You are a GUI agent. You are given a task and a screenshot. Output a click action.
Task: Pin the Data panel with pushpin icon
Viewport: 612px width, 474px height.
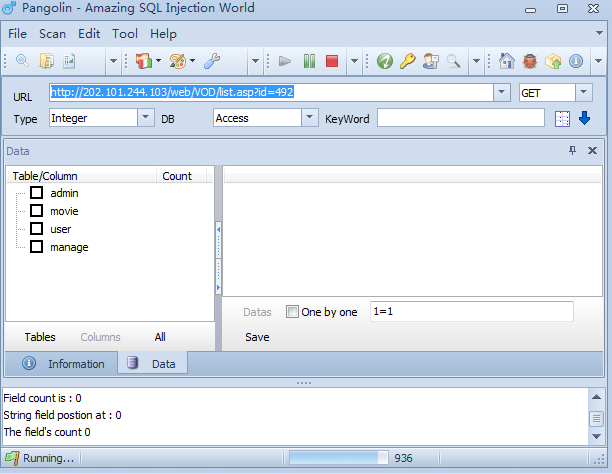click(x=572, y=150)
